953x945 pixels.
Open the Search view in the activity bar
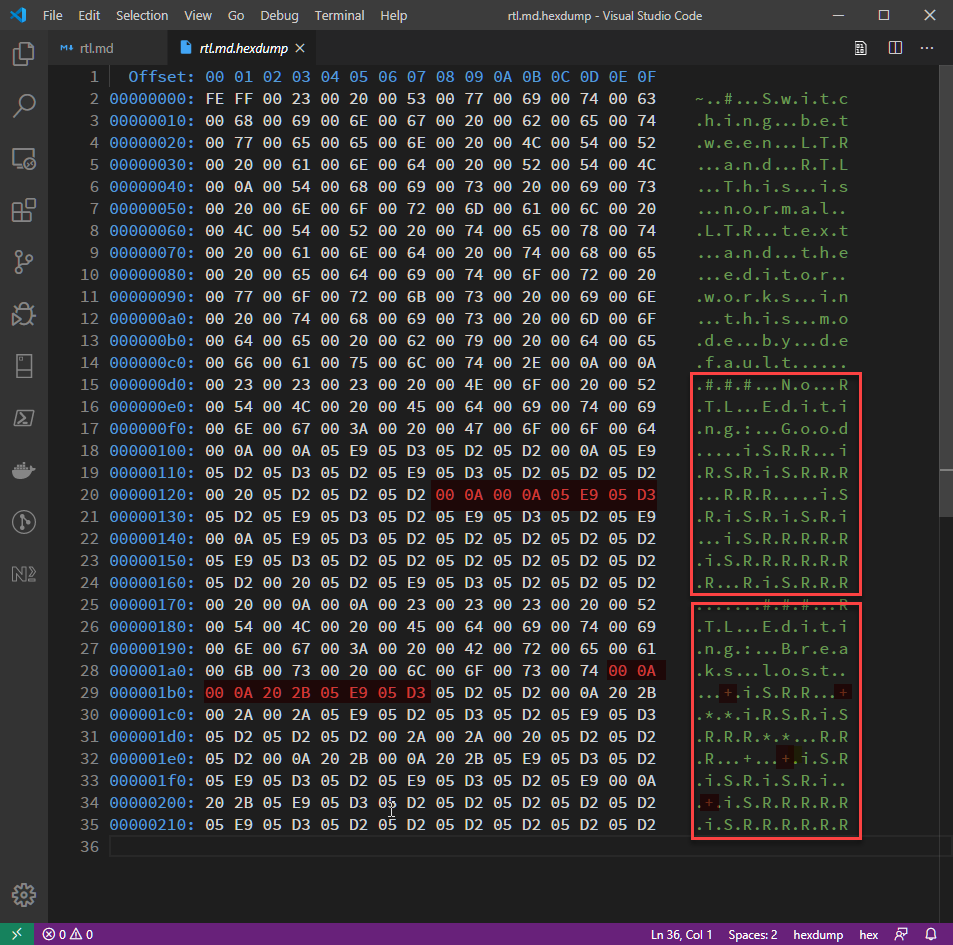23,105
